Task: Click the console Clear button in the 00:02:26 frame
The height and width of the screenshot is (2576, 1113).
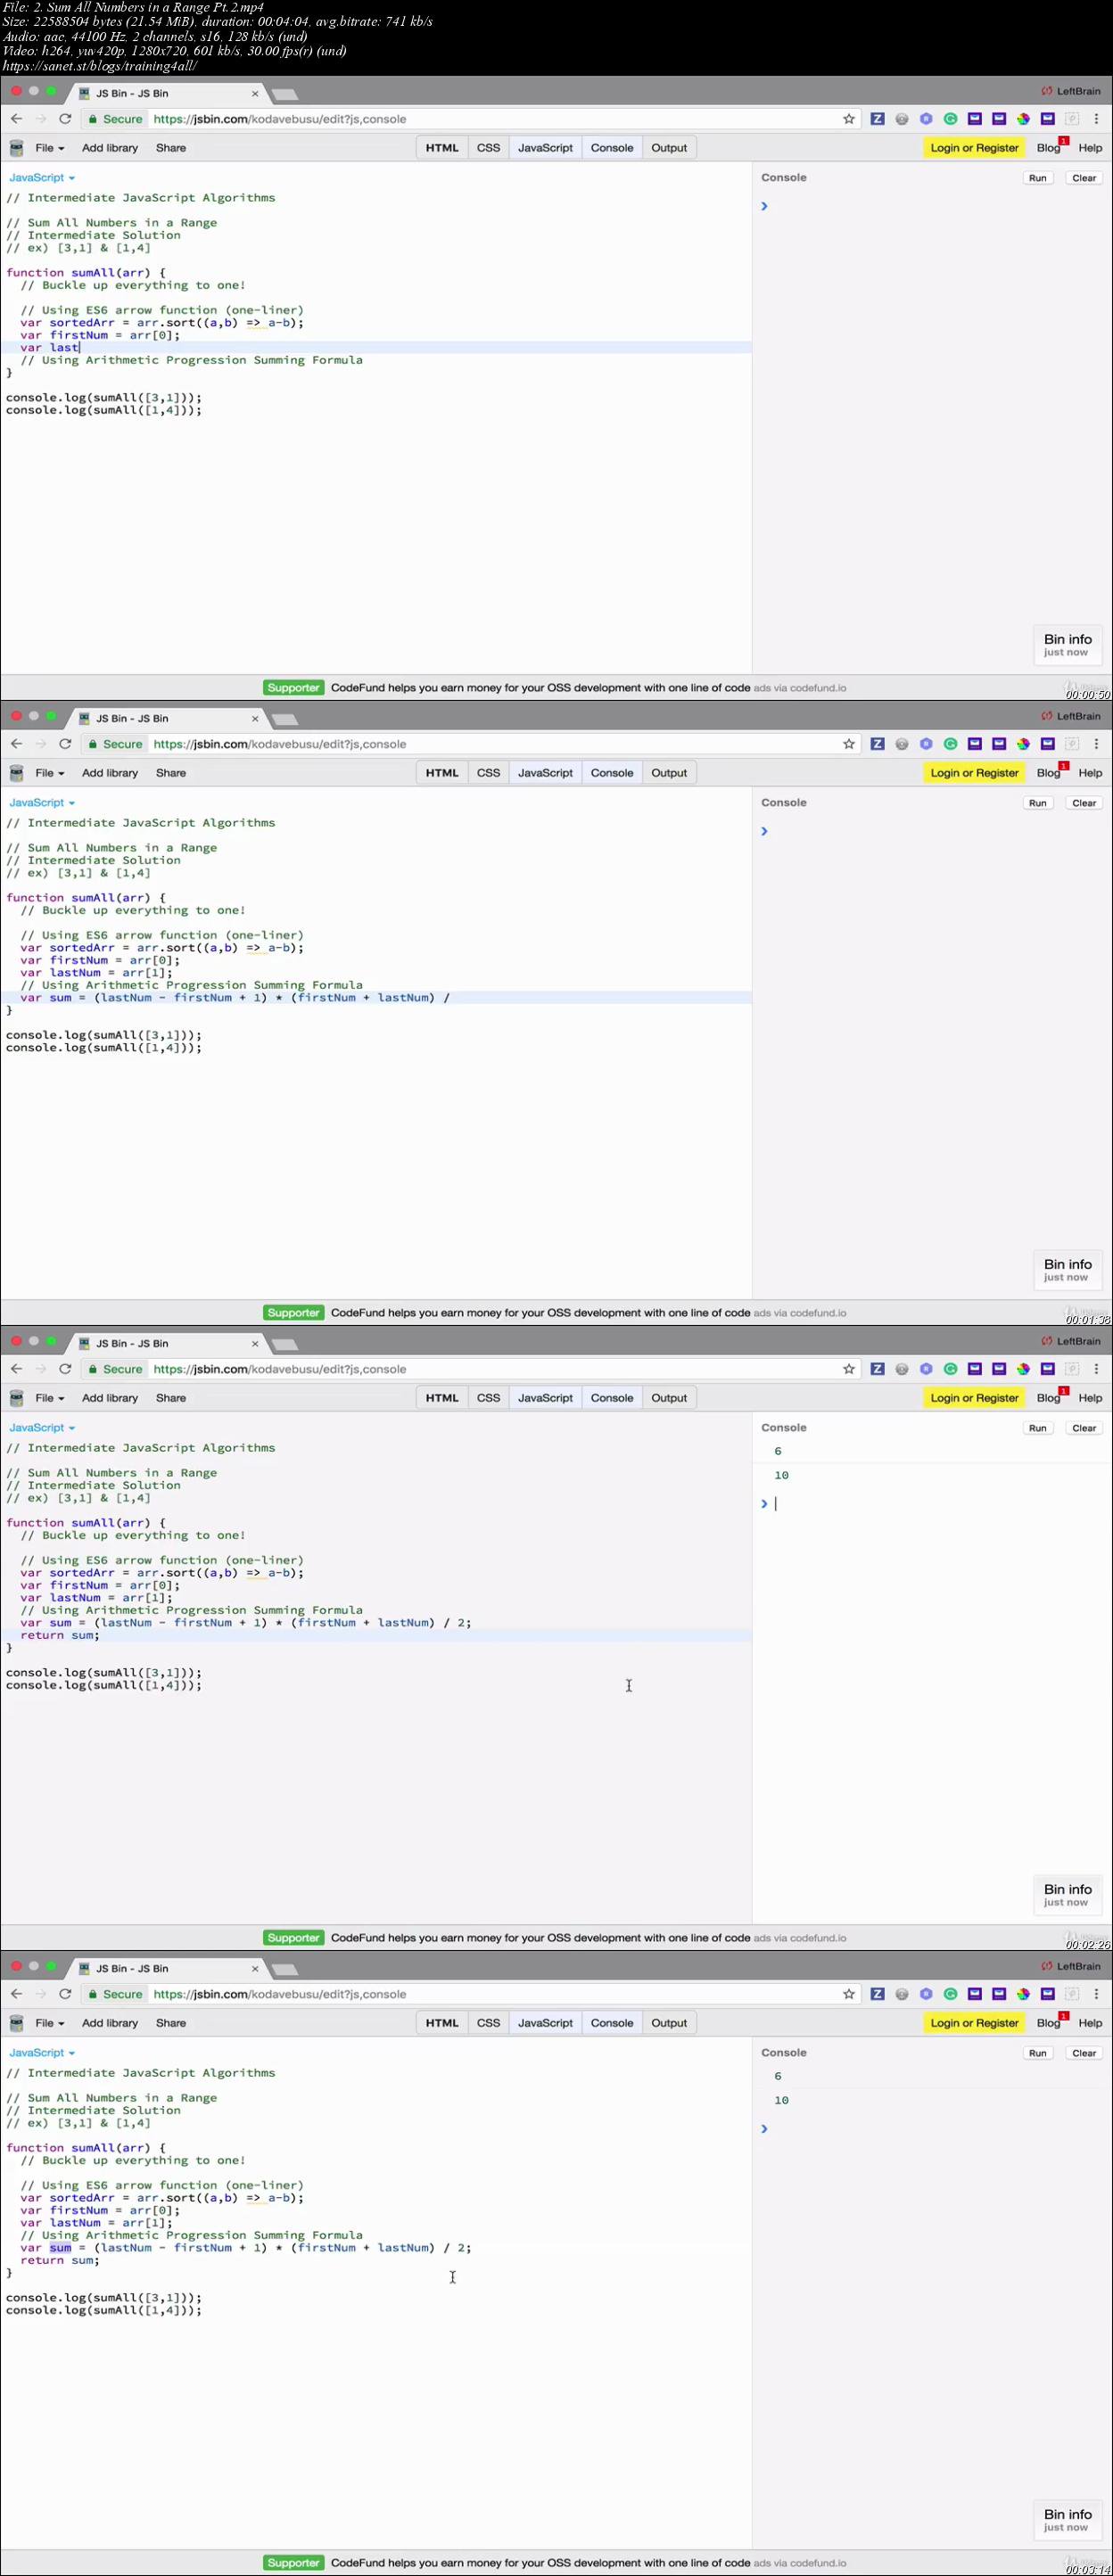Action: (x=1084, y=1428)
